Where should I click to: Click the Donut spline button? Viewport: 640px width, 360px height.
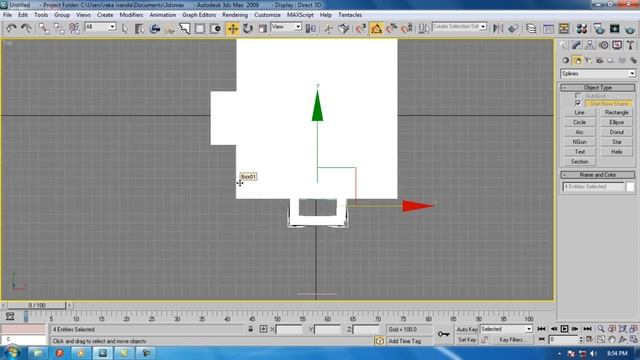(616, 132)
